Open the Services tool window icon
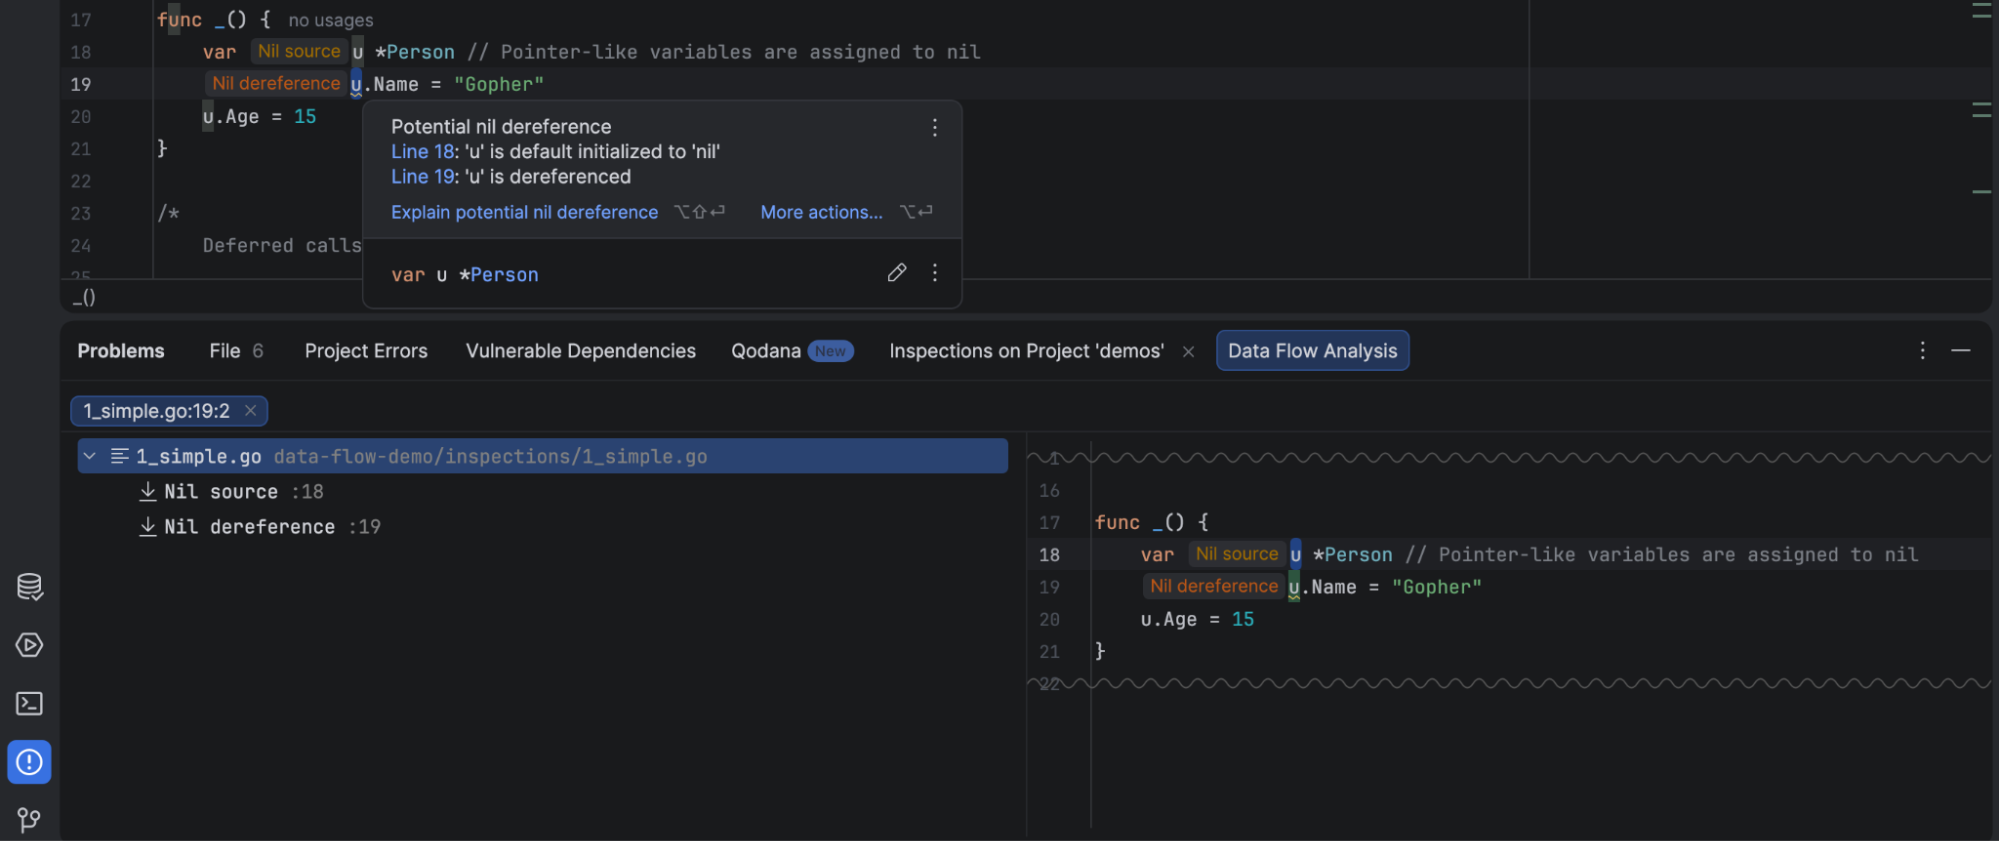1999x842 pixels. (x=29, y=645)
